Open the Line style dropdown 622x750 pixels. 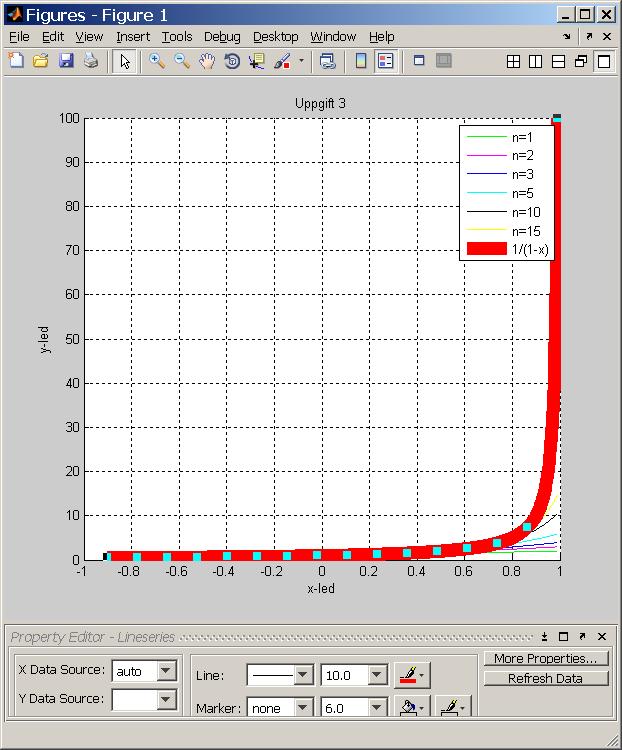pyautogui.click(x=303, y=675)
